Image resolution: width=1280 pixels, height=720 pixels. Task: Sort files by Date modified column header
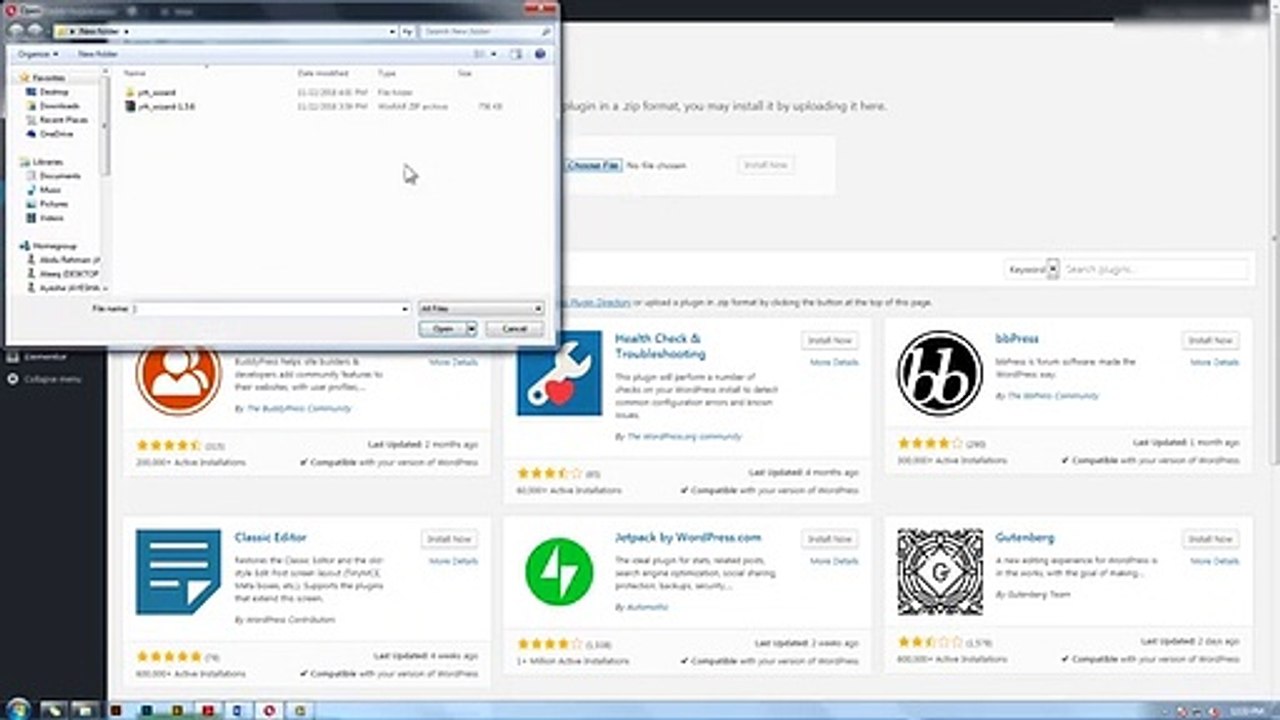323,74
